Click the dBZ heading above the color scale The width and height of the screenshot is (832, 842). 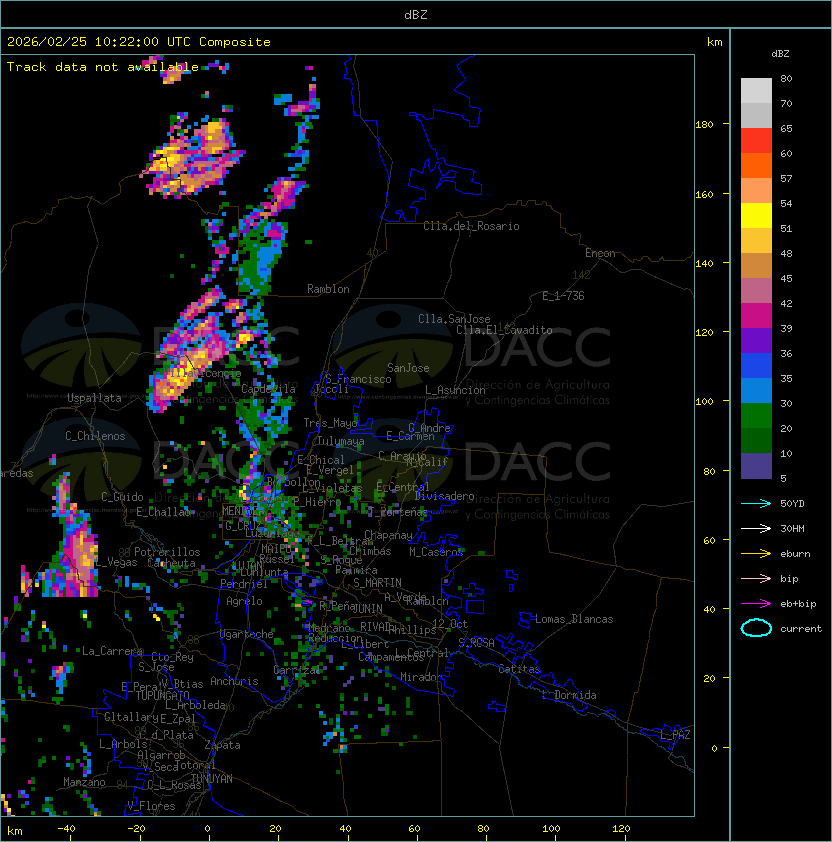click(x=780, y=54)
